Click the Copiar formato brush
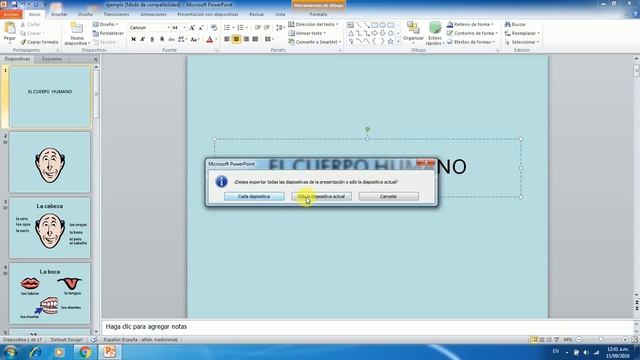Image resolution: width=640 pixels, height=360 pixels. click(39, 42)
